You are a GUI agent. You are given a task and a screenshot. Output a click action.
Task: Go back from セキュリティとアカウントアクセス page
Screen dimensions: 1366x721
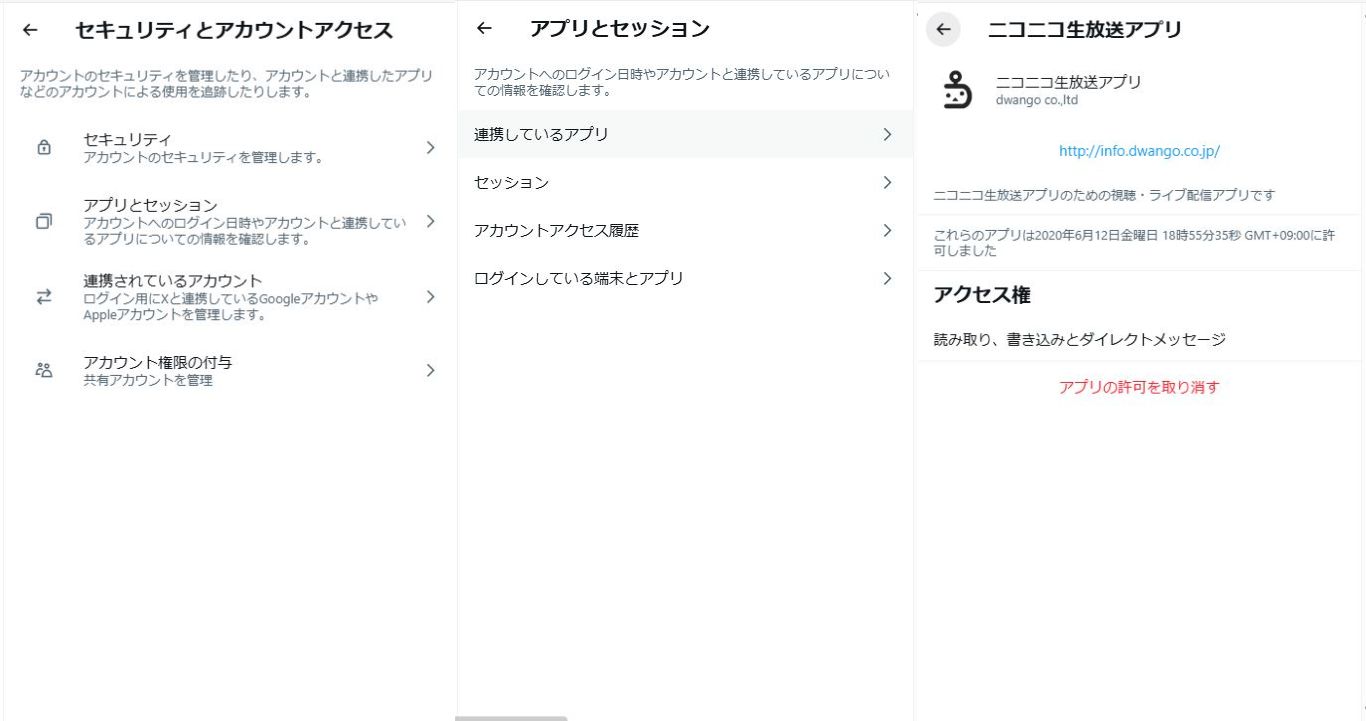point(30,30)
